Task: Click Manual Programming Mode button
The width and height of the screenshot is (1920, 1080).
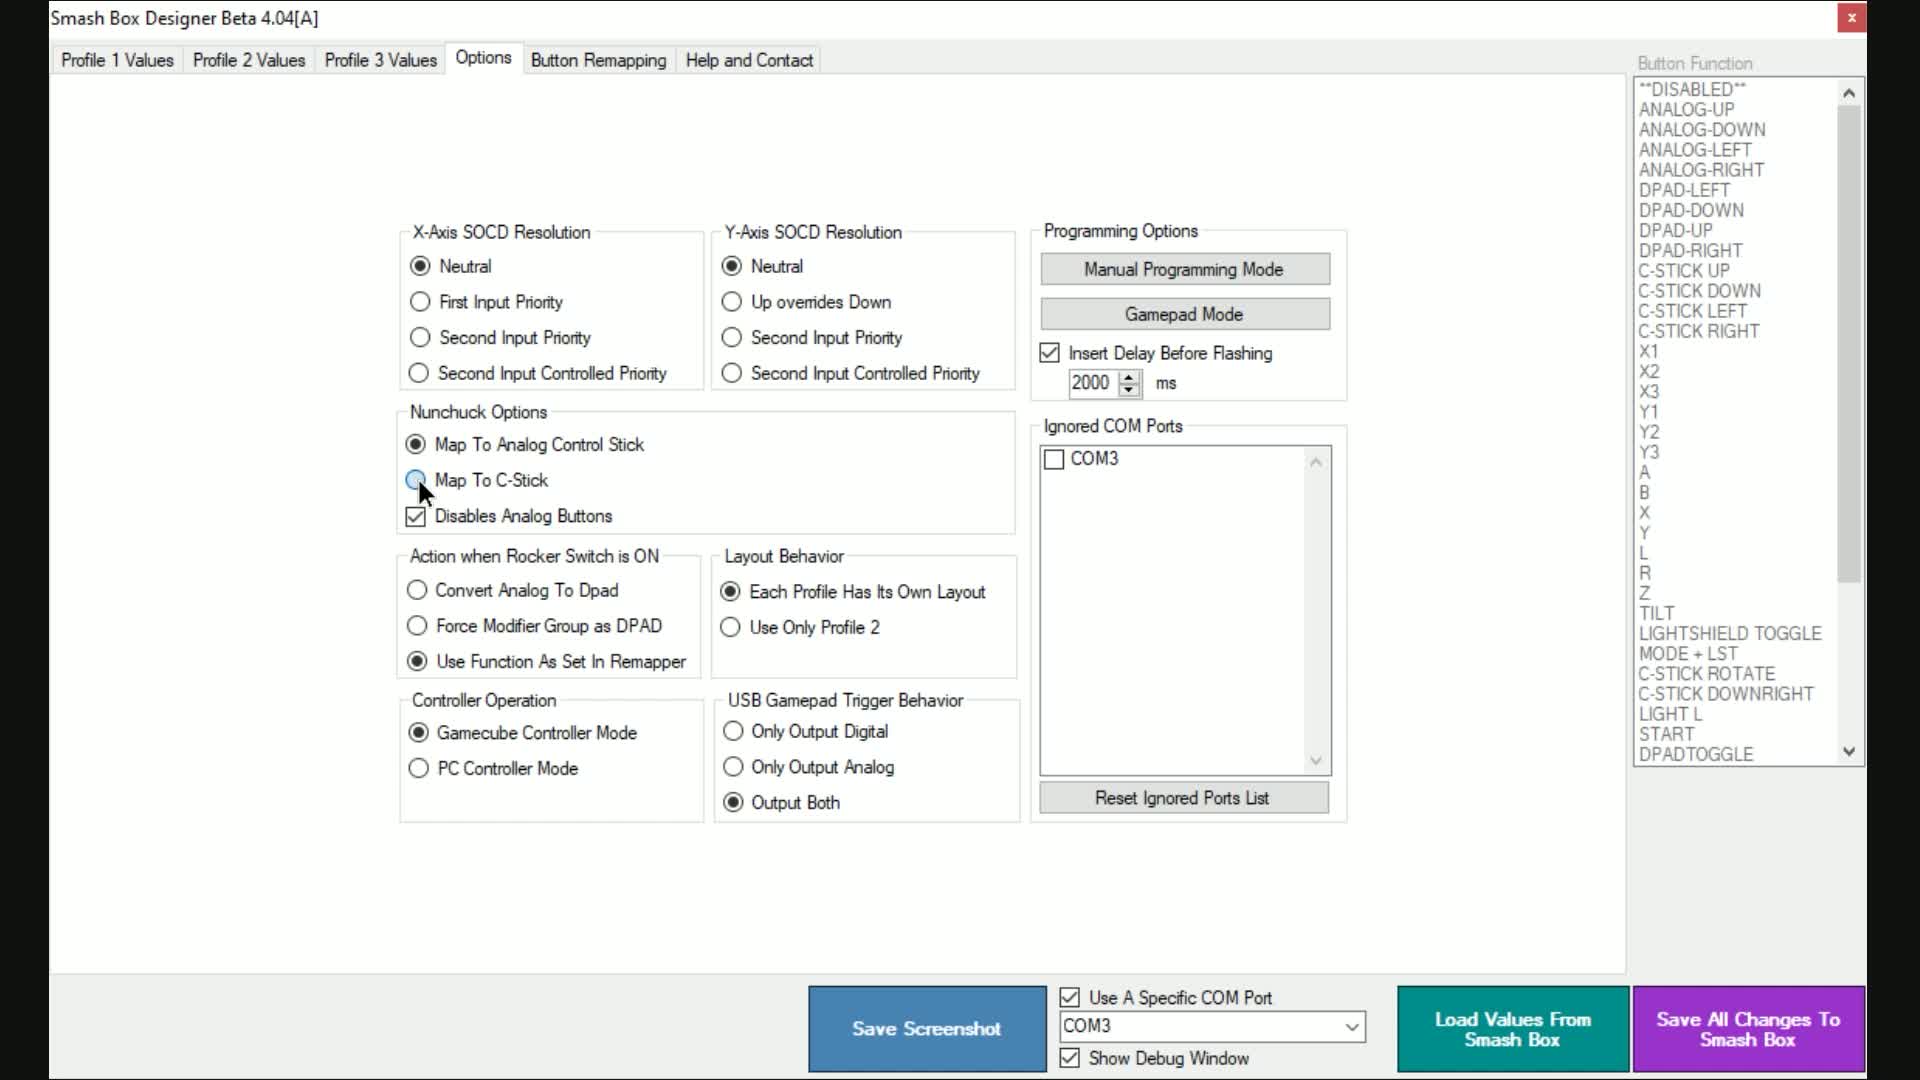Action: [x=1185, y=269]
